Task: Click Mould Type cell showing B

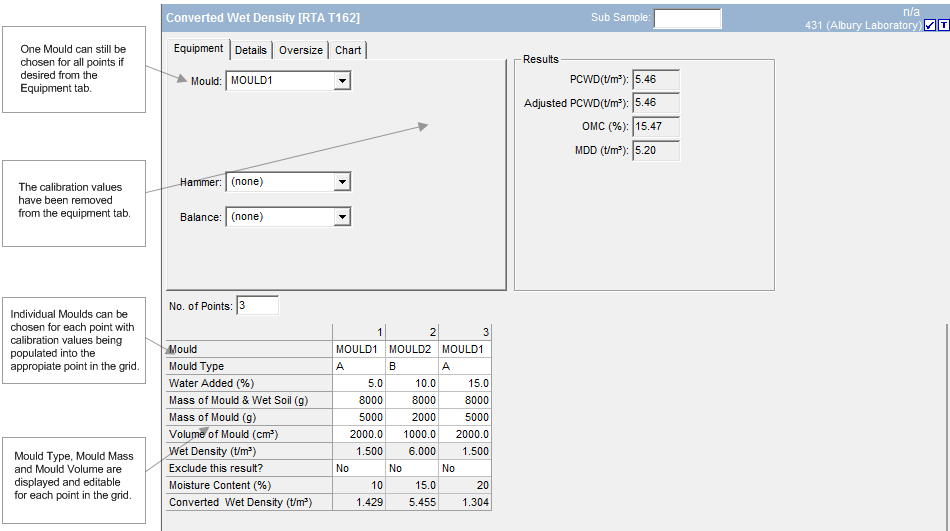Action: [411, 367]
